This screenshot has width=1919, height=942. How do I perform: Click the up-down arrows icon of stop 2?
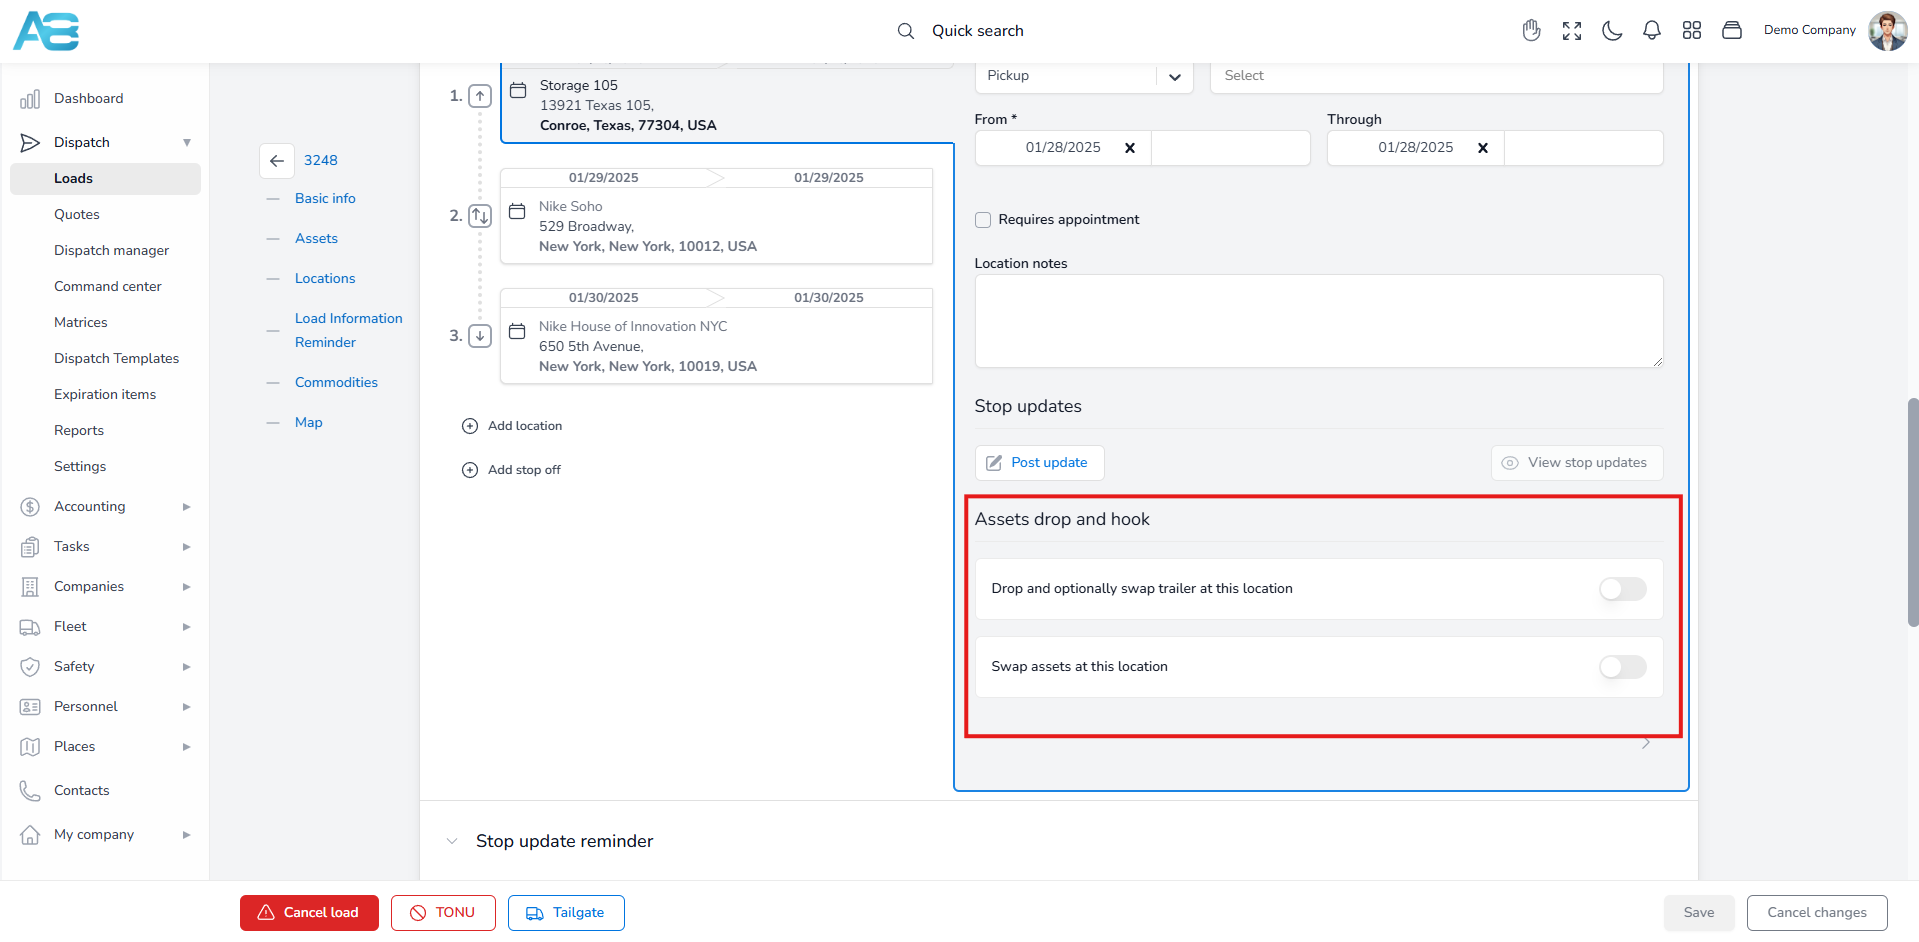pos(480,216)
